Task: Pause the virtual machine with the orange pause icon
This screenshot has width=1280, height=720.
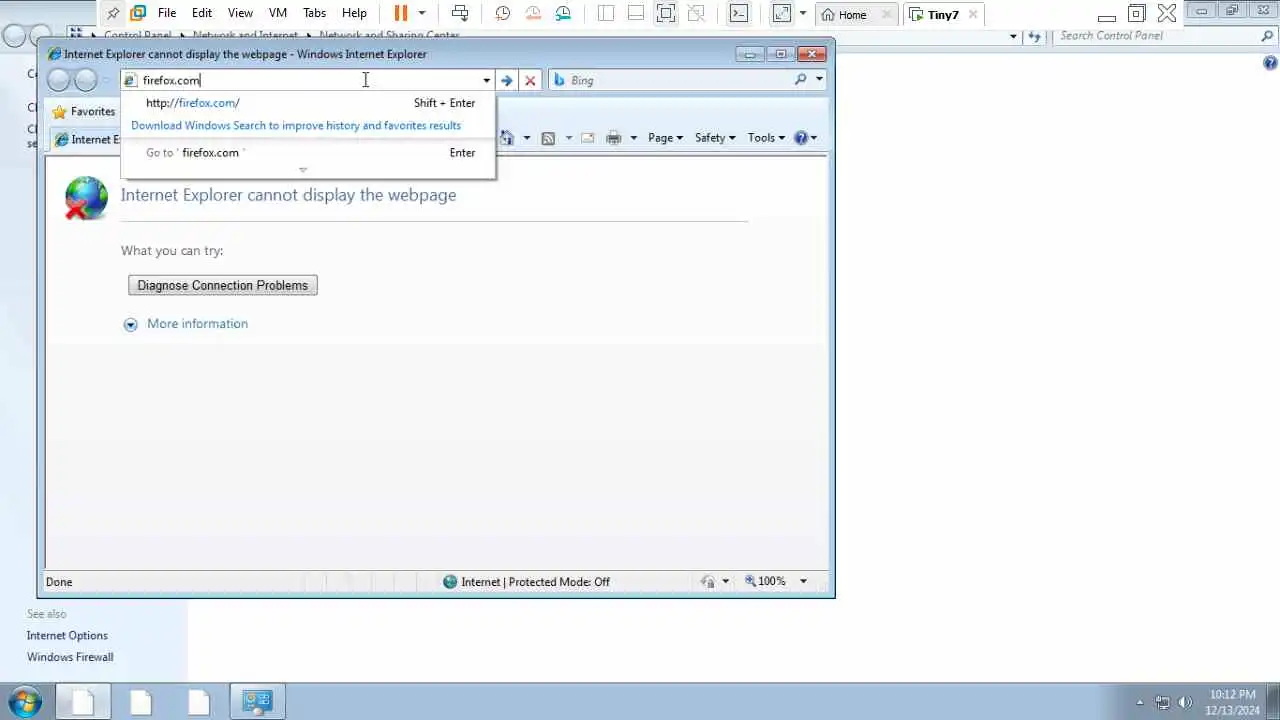Action: coord(401,13)
